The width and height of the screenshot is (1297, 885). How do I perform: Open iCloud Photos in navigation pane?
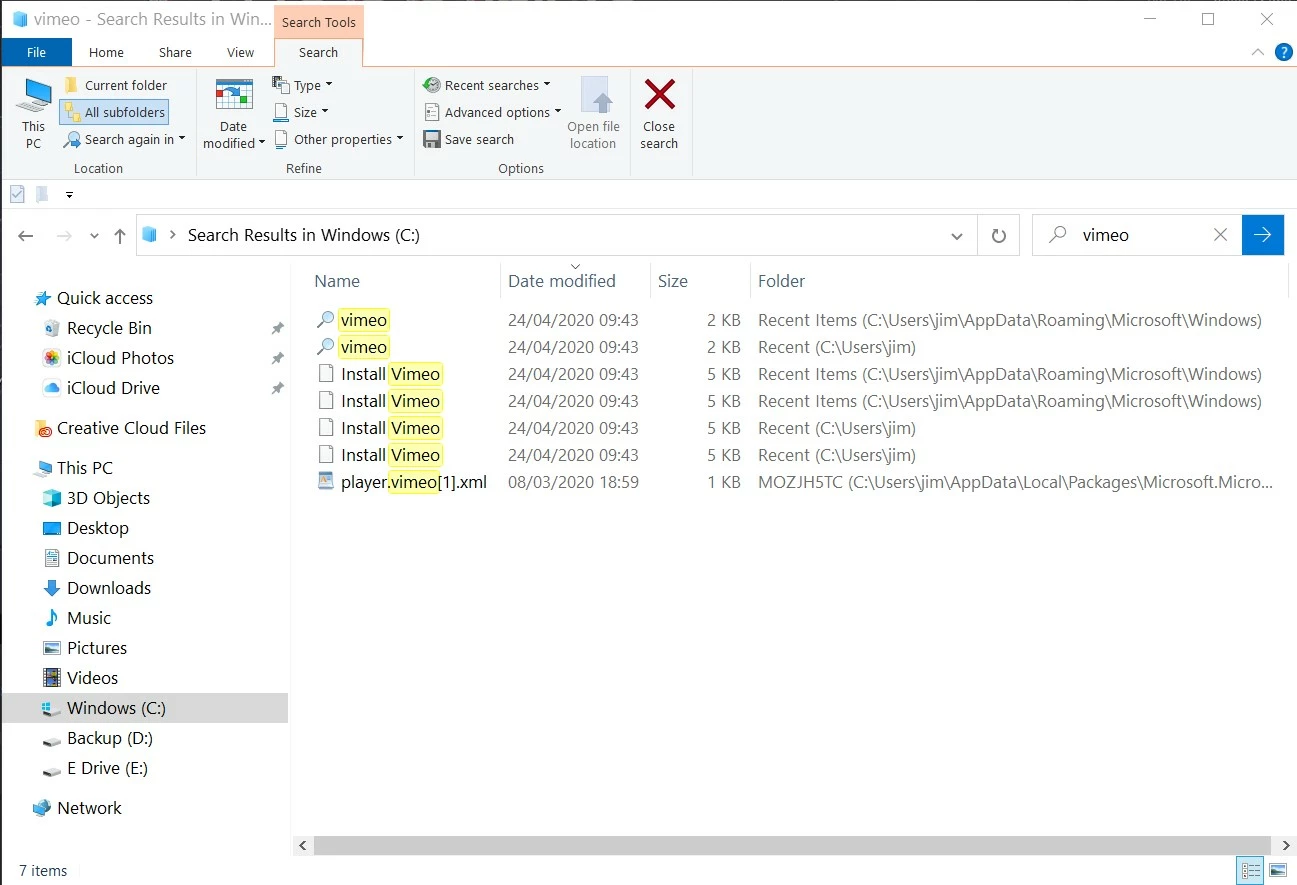(120, 358)
